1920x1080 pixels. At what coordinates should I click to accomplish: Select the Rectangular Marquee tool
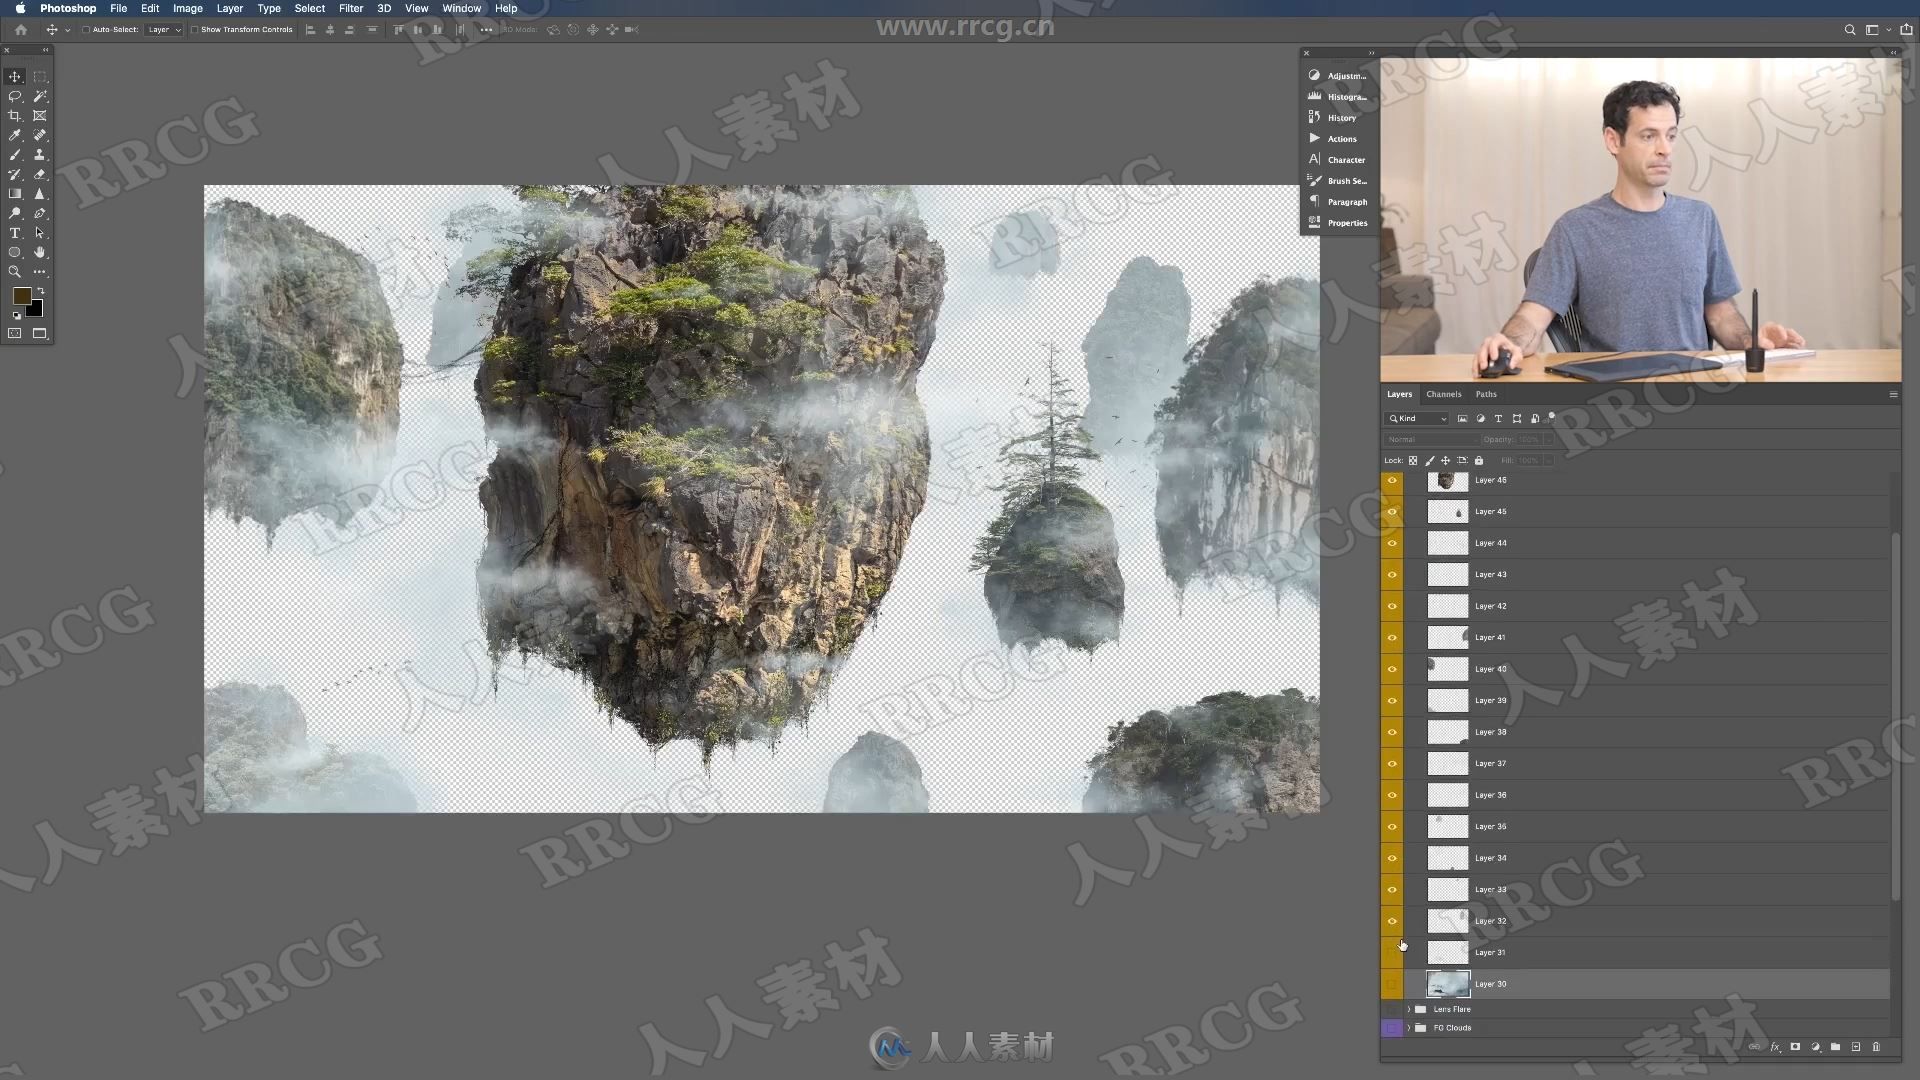(40, 77)
